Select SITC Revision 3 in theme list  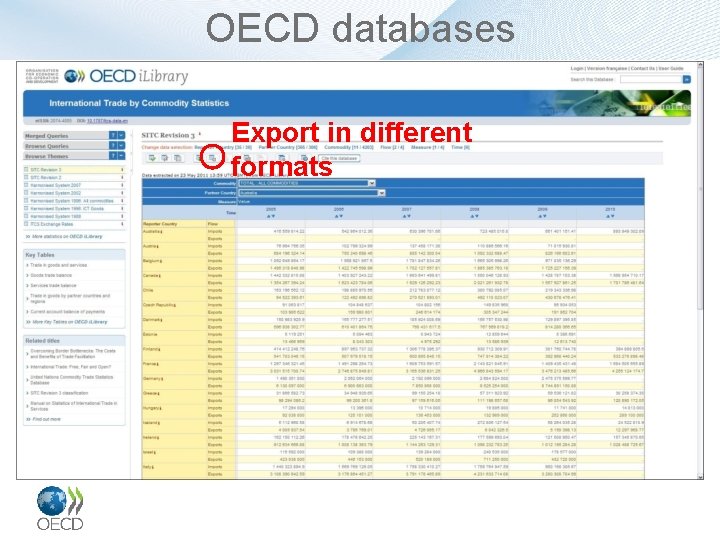click(x=46, y=170)
